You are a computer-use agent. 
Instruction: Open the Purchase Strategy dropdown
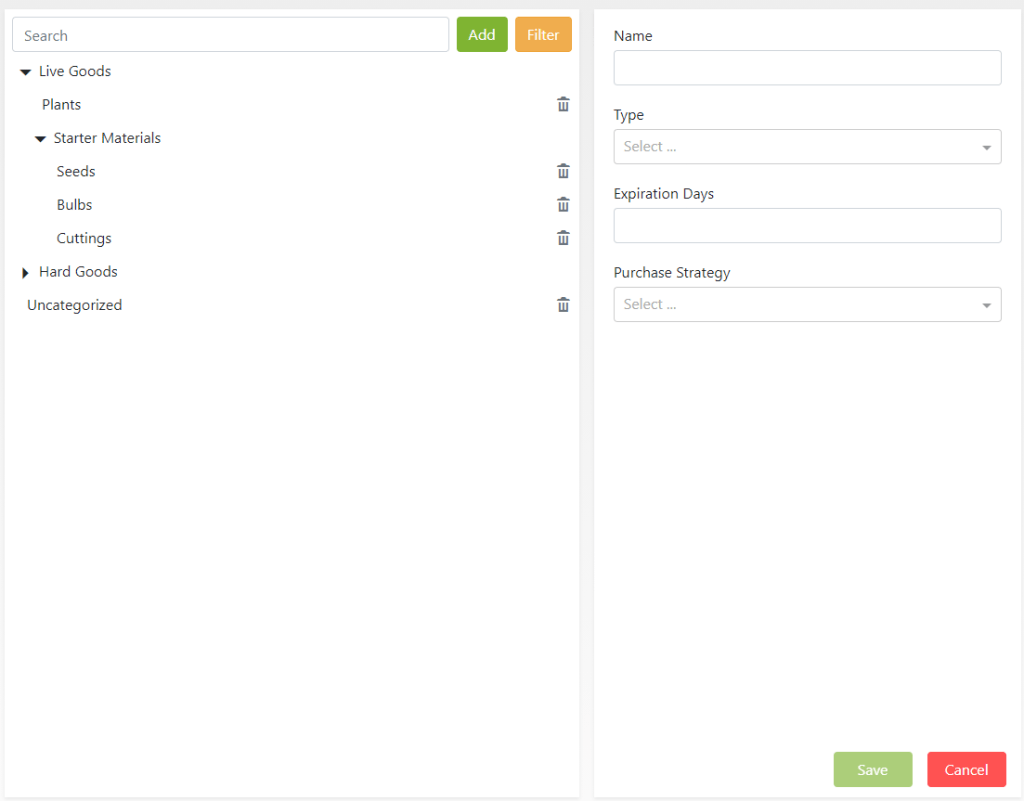tap(806, 305)
